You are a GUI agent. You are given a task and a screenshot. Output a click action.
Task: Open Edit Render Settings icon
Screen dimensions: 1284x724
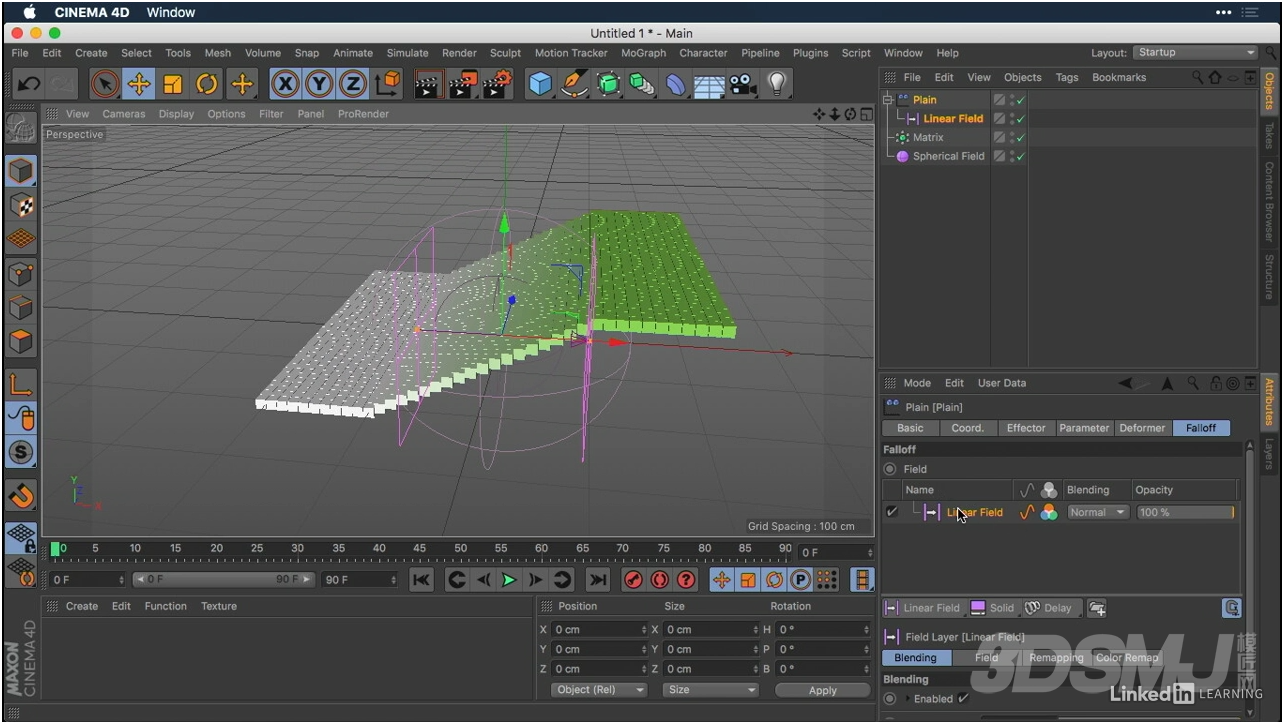[497, 84]
